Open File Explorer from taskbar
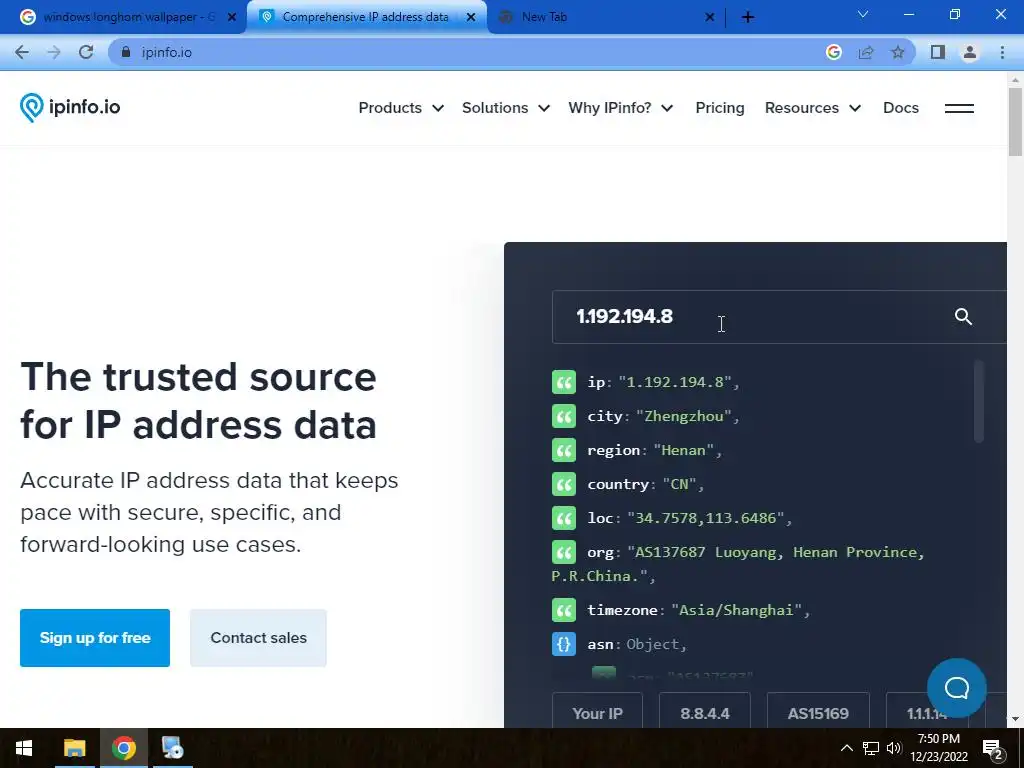Image resolution: width=1024 pixels, height=768 pixels. 74,748
